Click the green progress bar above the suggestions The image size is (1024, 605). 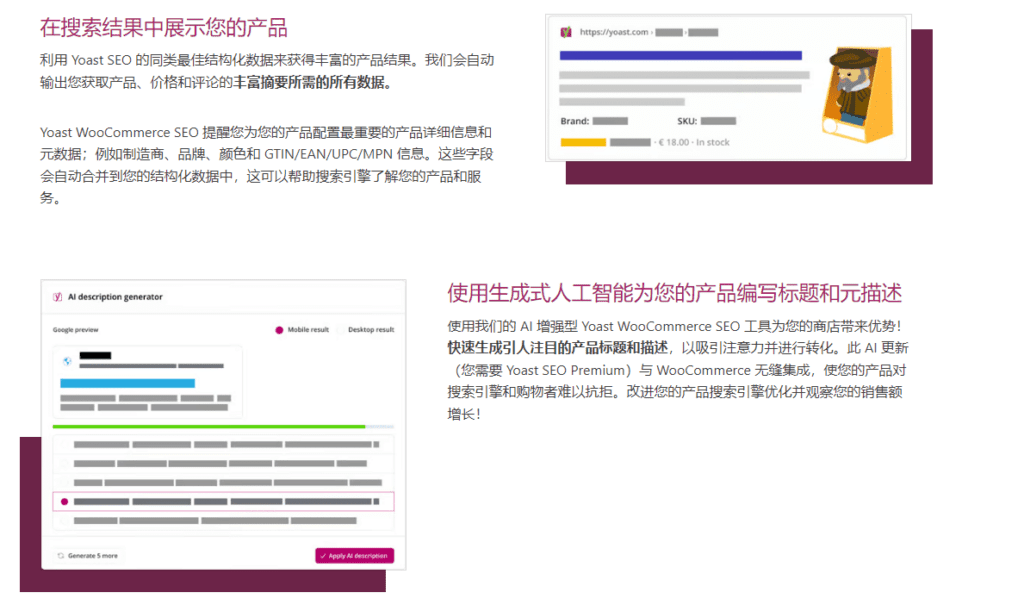pyautogui.click(x=209, y=427)
